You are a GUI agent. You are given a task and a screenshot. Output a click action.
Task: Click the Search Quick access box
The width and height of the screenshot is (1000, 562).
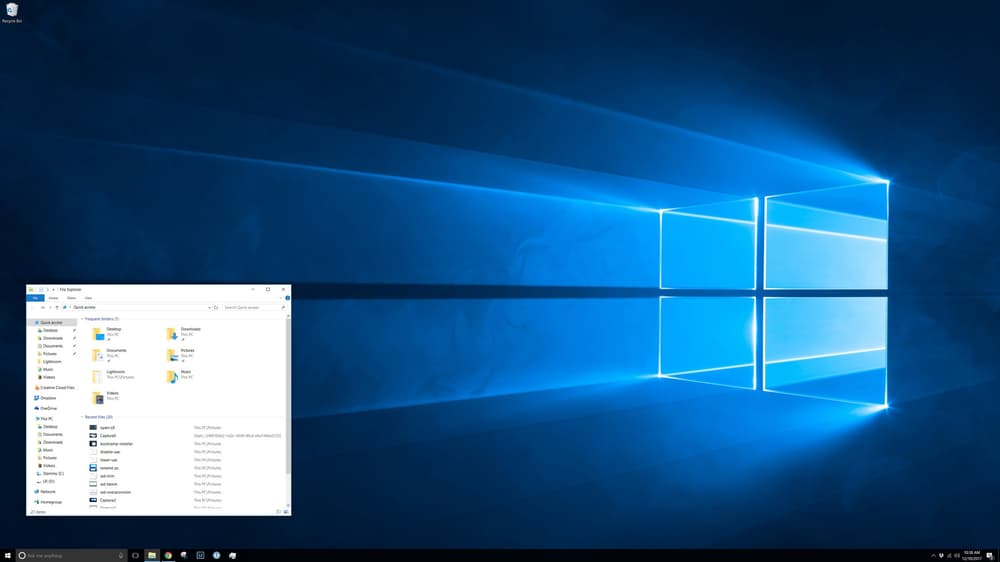tap(254, 307)
